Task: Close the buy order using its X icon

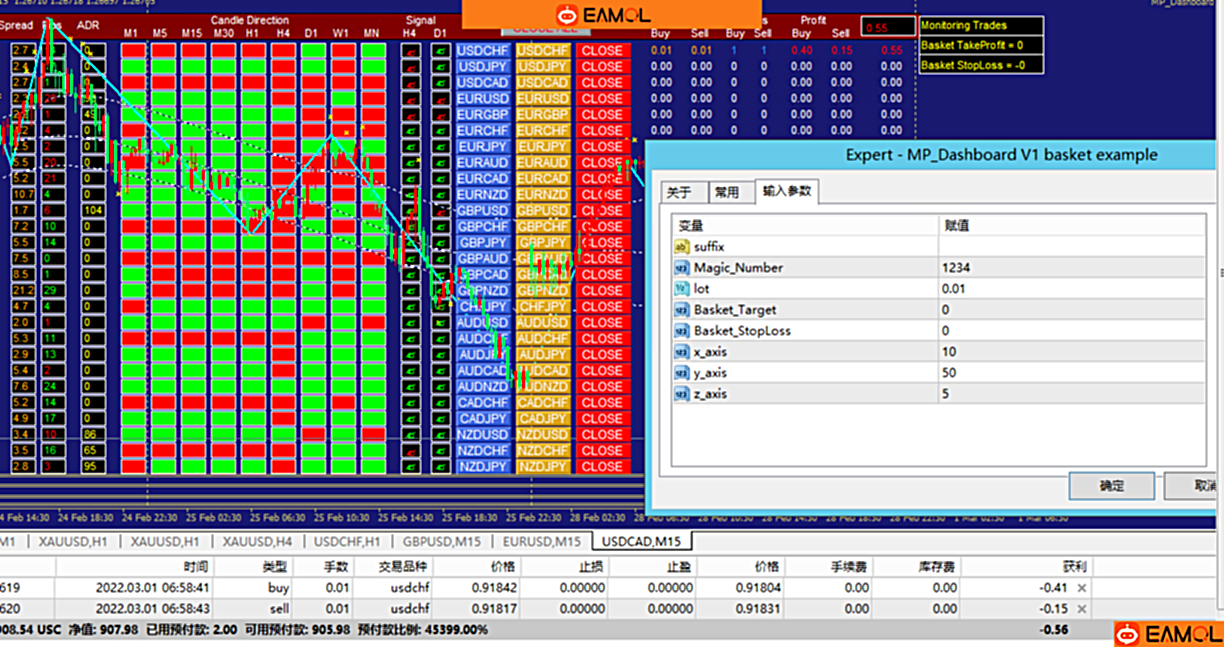Action: click(x=1081, y=588)
